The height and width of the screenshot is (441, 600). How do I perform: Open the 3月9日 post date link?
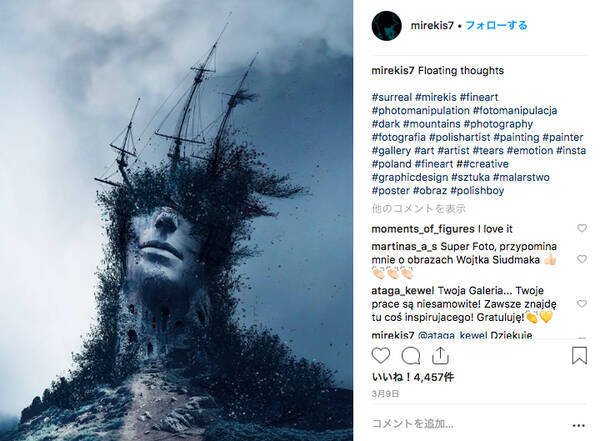[x=385, y=394]
